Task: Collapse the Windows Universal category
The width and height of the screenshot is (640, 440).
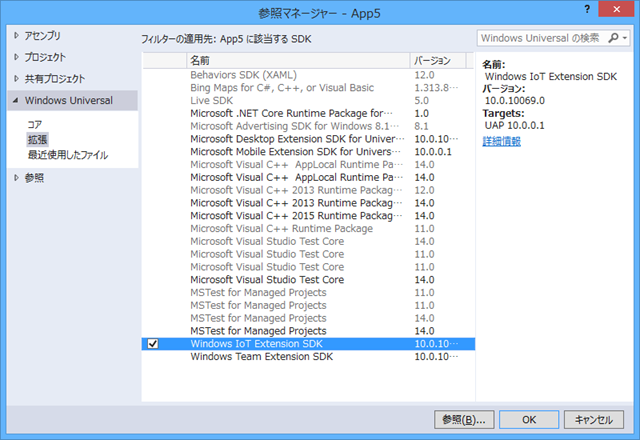Action: [x=15, y=101]
